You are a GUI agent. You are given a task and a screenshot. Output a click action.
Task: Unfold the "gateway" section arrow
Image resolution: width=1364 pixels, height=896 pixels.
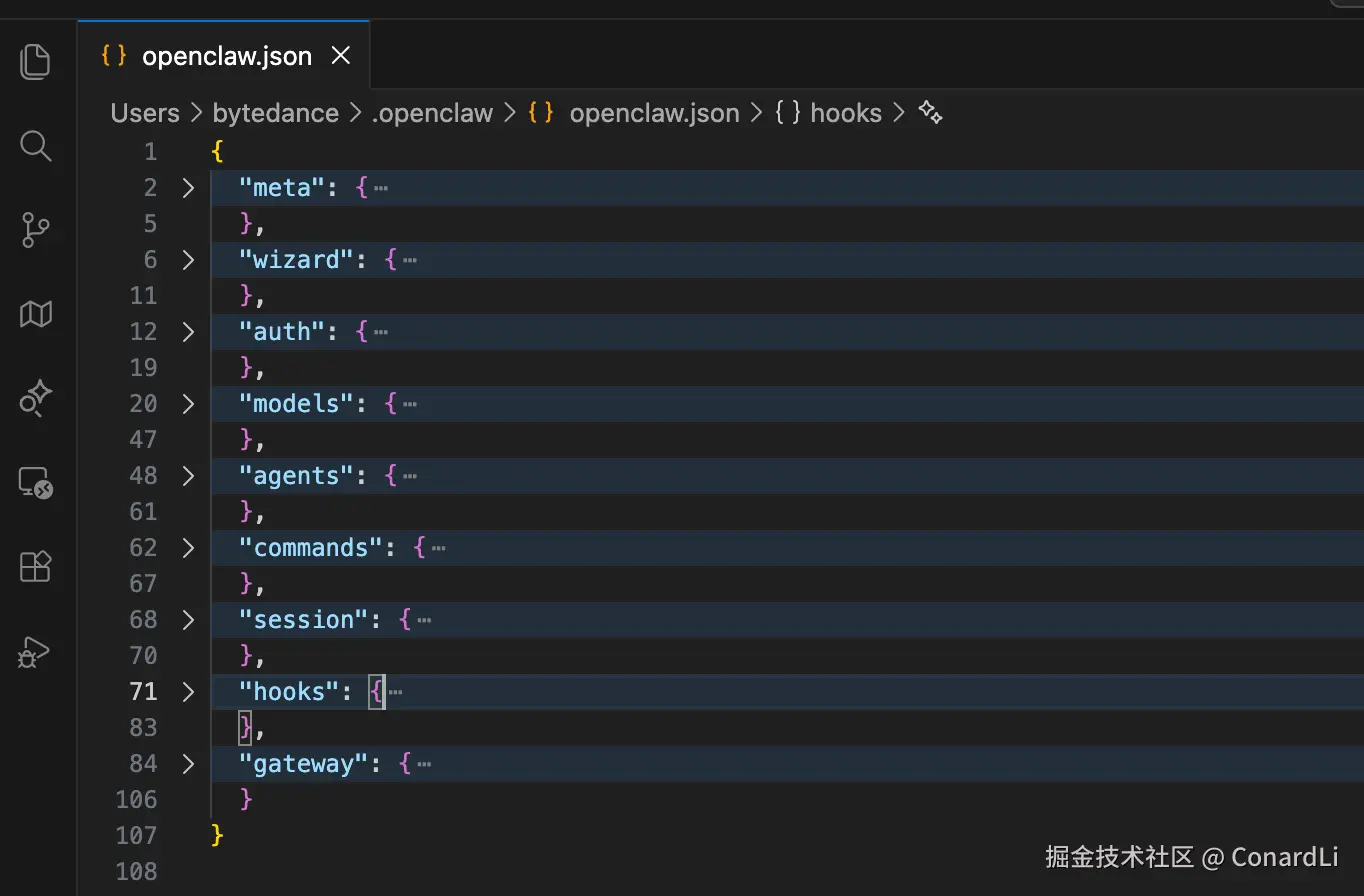188,764
